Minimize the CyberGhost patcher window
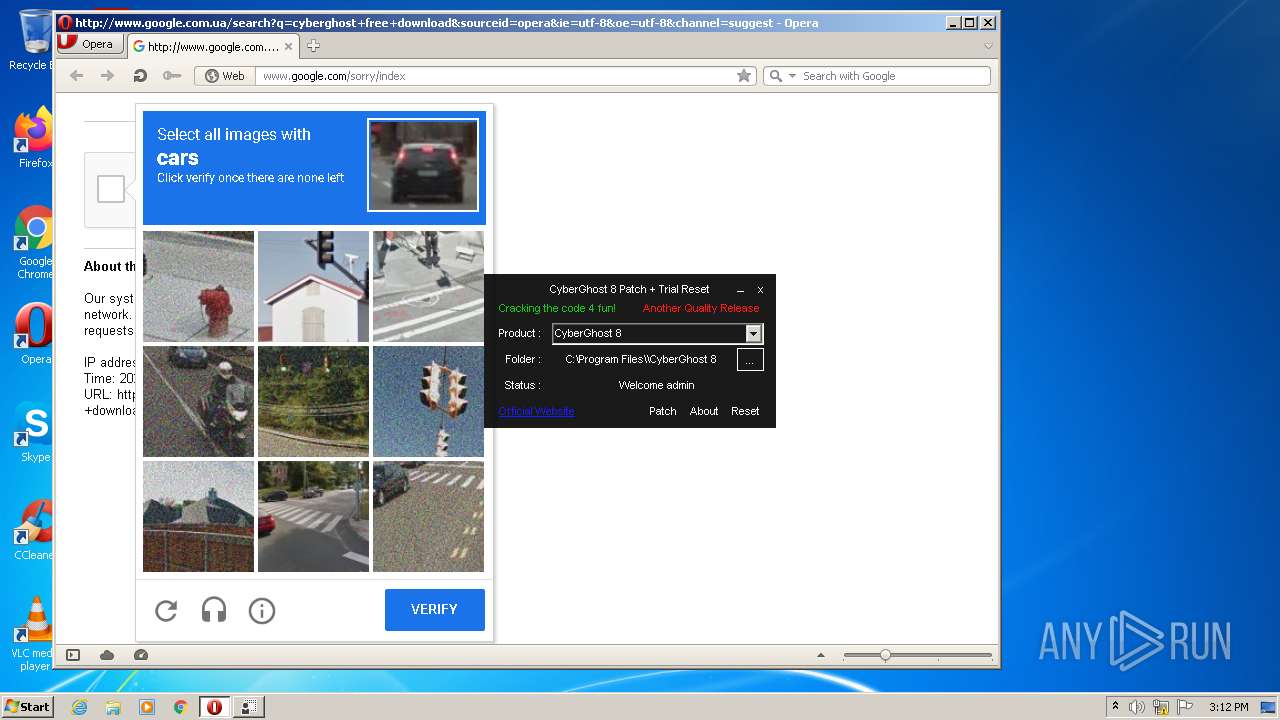This screenshot has height=720, width=1280. [x=741, y=290]
